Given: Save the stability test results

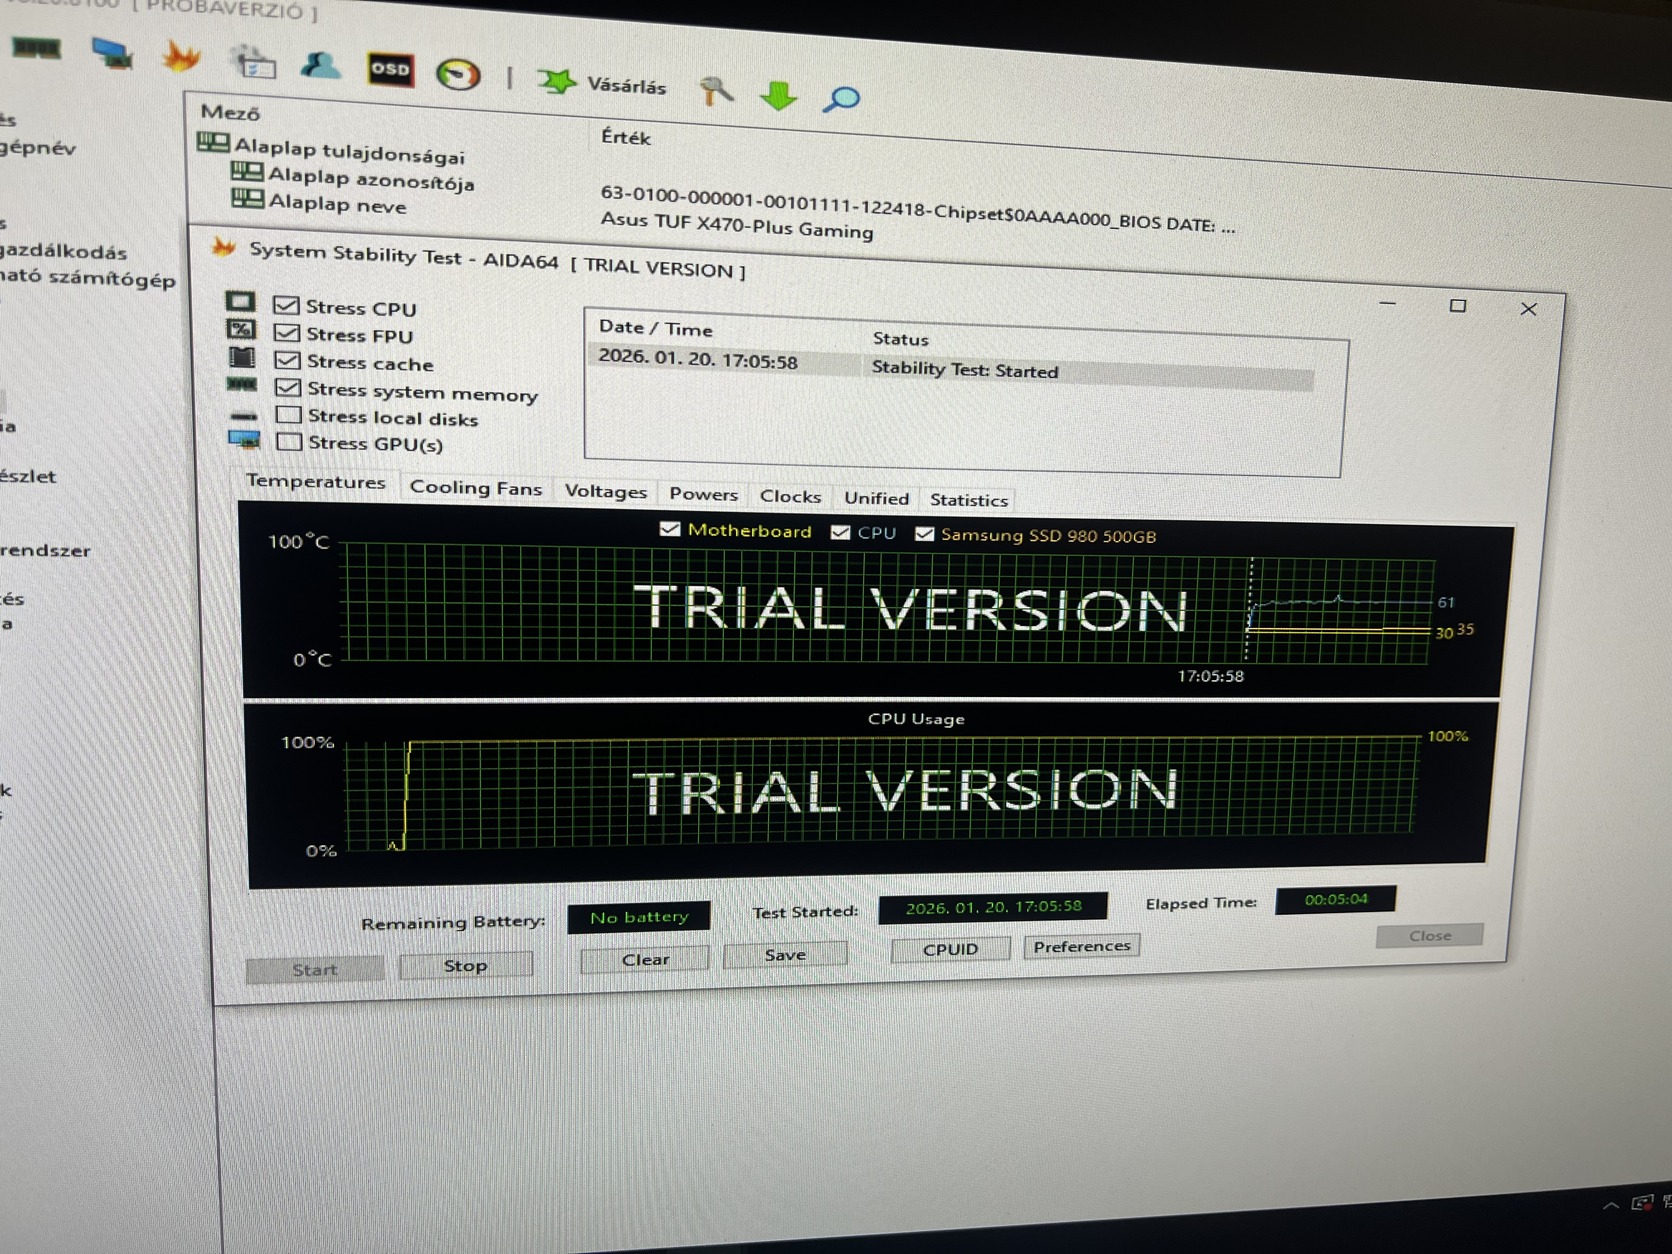Looking at the screenshot, I should [x=785, y=955].
